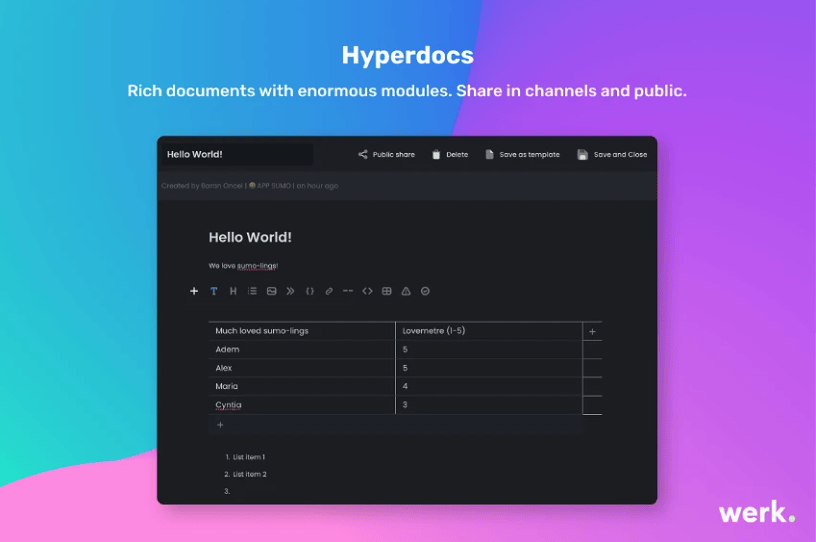This screenshot has width=816, height=542.
Task: Insert a divider with the dashes icon
Action: click(x=348, y=291)
